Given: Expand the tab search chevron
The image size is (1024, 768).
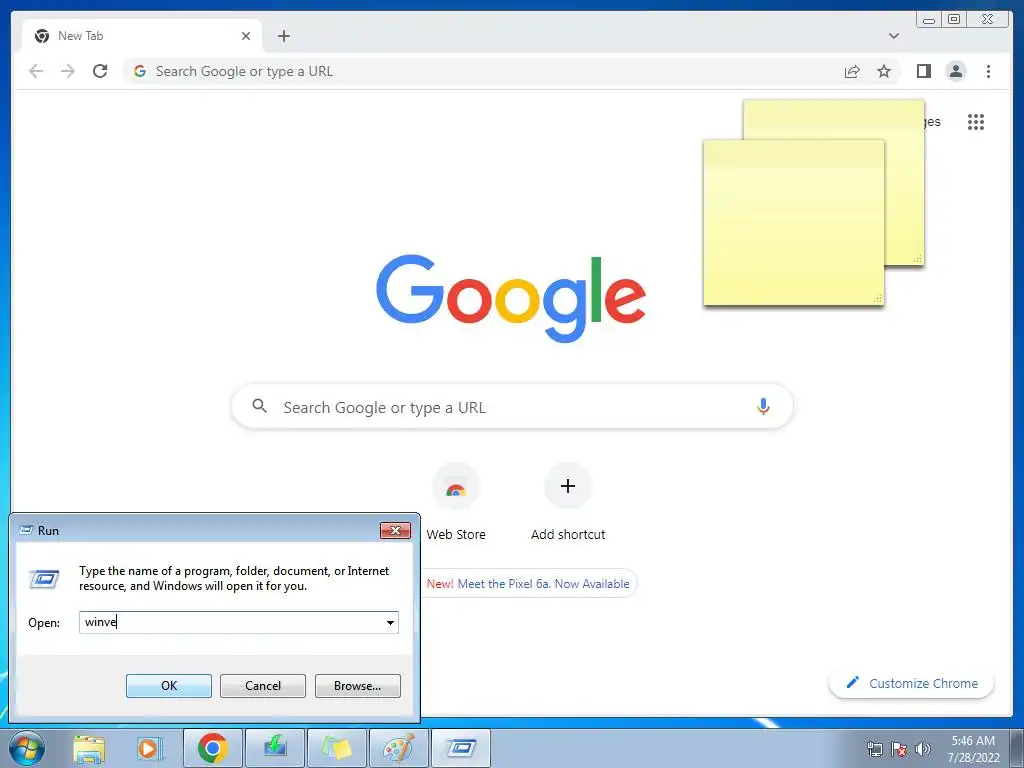Looking at the screenshot, I should tap(893, 36).
